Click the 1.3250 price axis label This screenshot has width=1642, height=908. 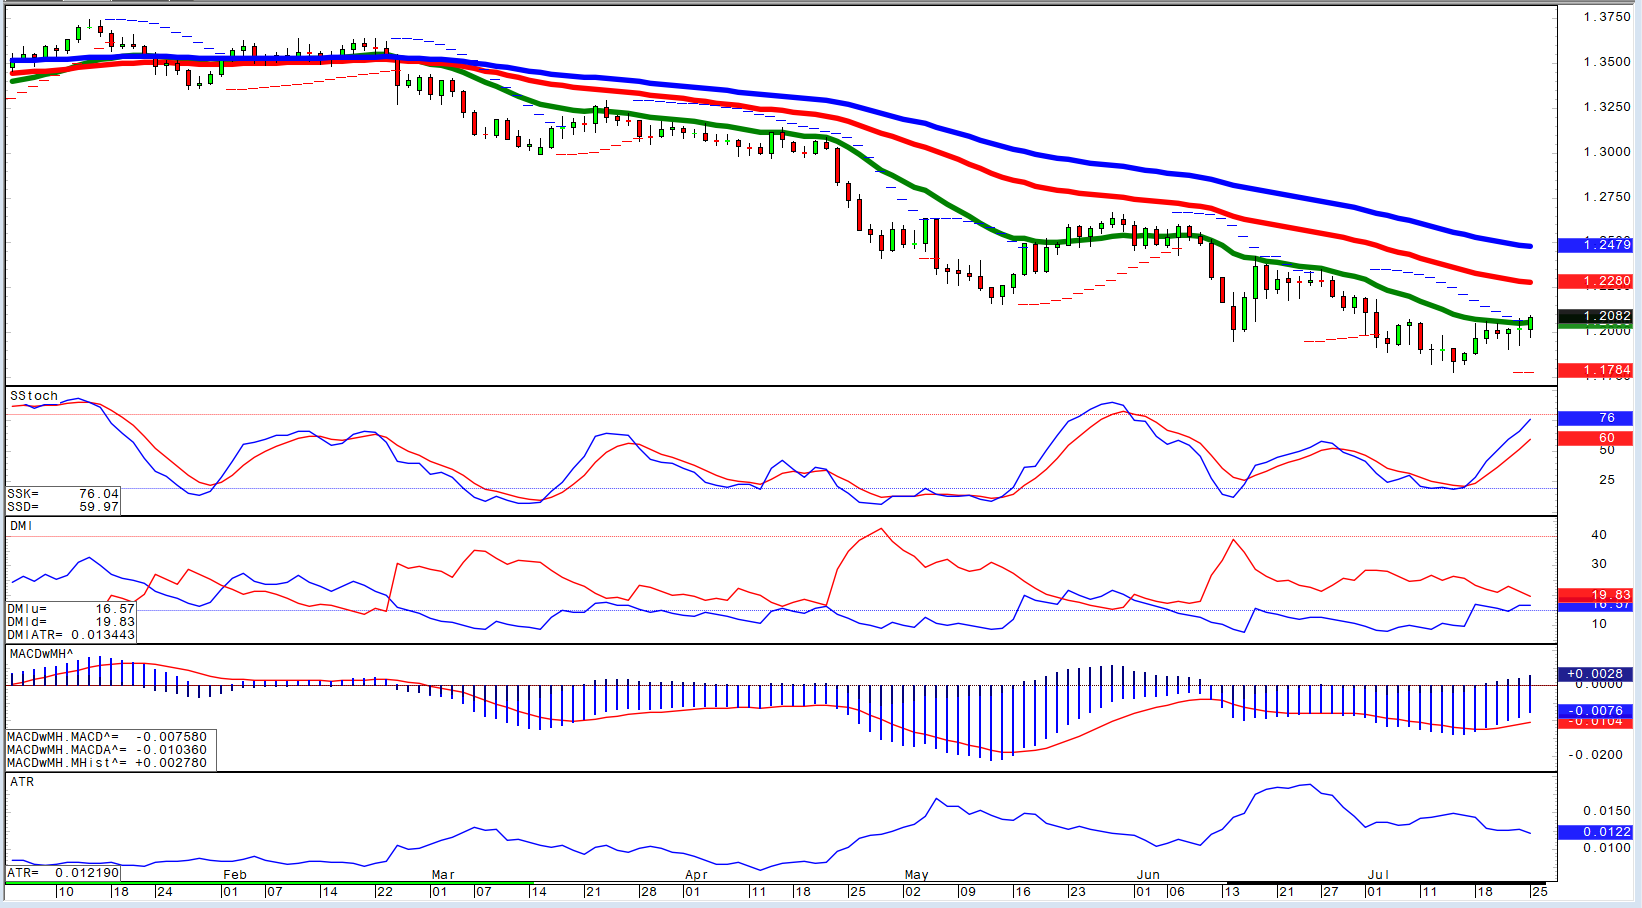click(1607, 107)
